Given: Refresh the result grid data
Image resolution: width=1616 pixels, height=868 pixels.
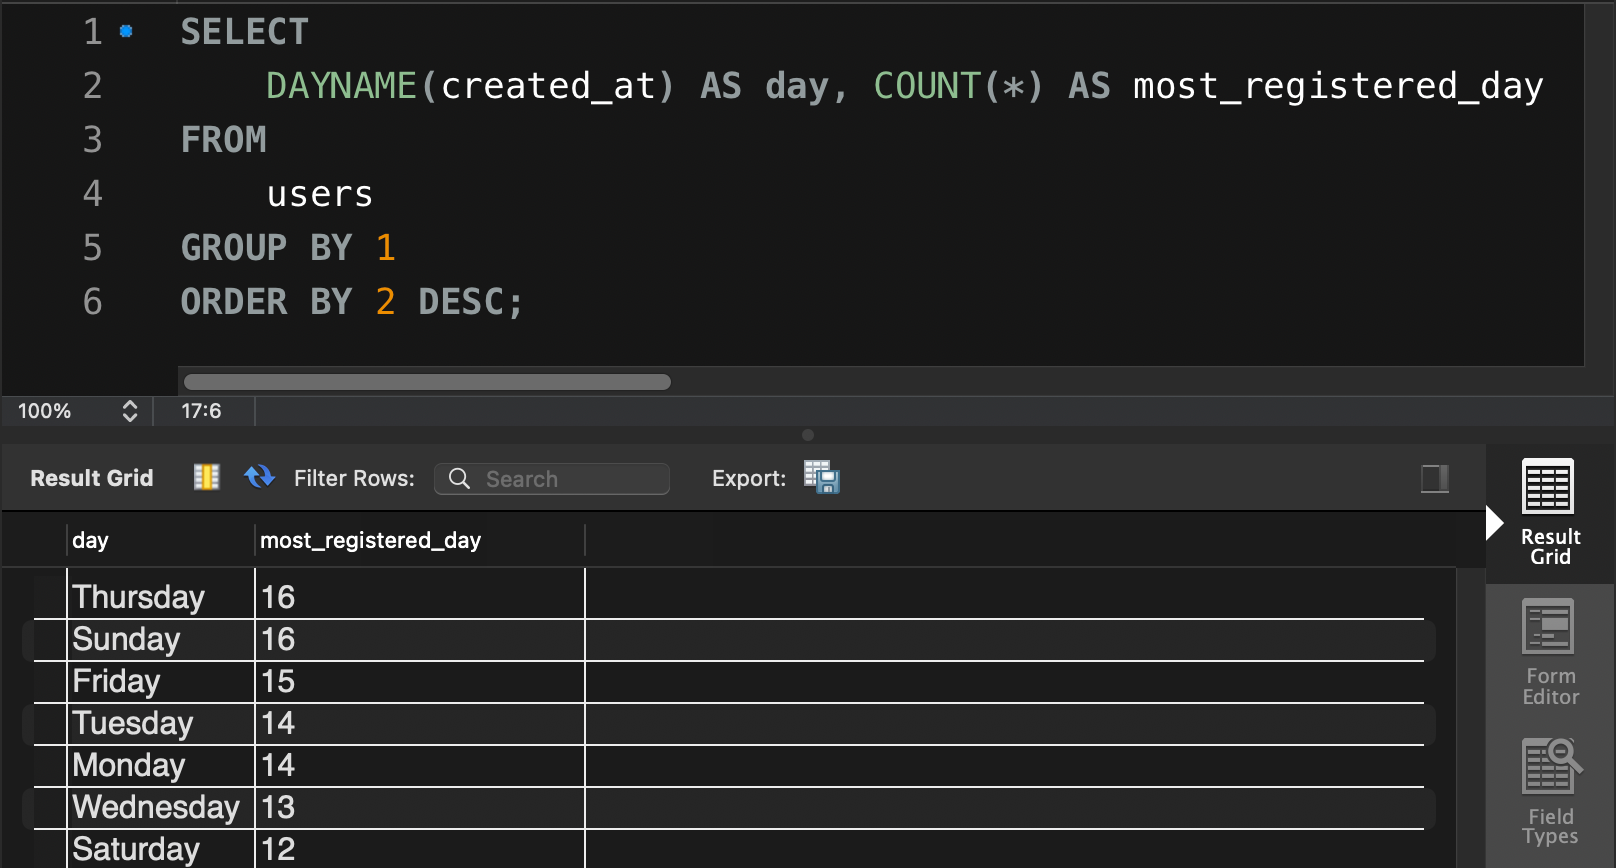Looking at the screenshot, I should click(x=260, y=478).
